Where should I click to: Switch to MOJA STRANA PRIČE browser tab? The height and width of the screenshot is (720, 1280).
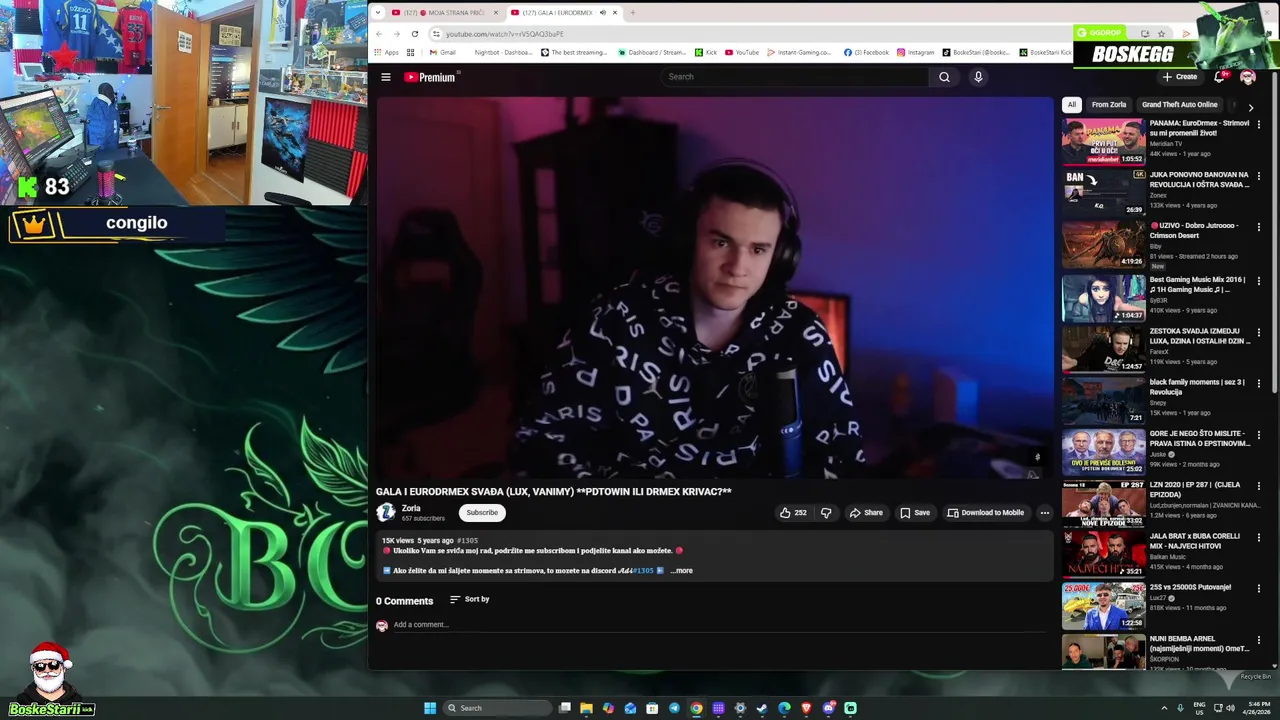point(444,13)
